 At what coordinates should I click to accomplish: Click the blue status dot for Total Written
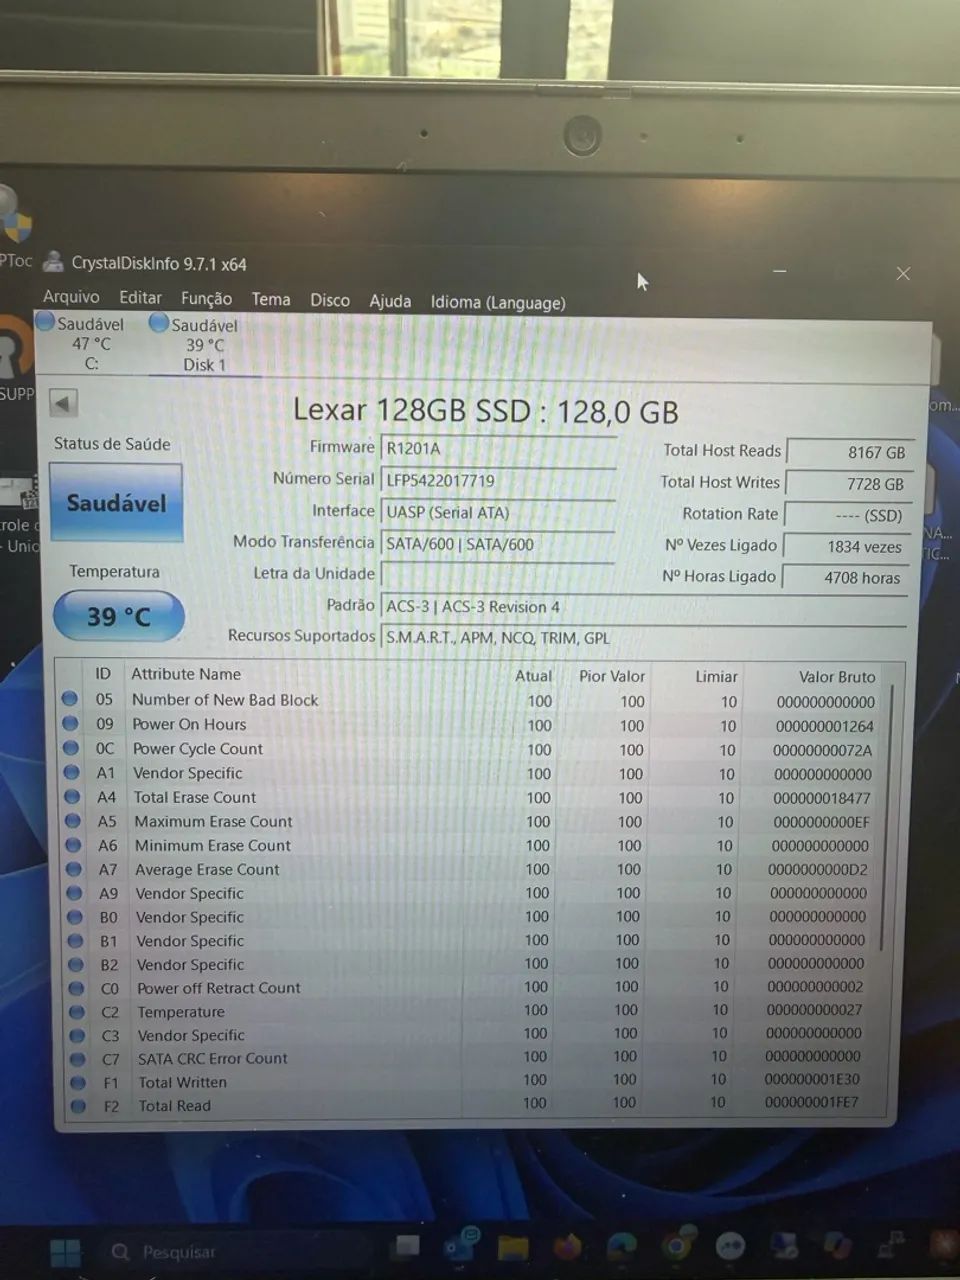(x=78, y=1083)
